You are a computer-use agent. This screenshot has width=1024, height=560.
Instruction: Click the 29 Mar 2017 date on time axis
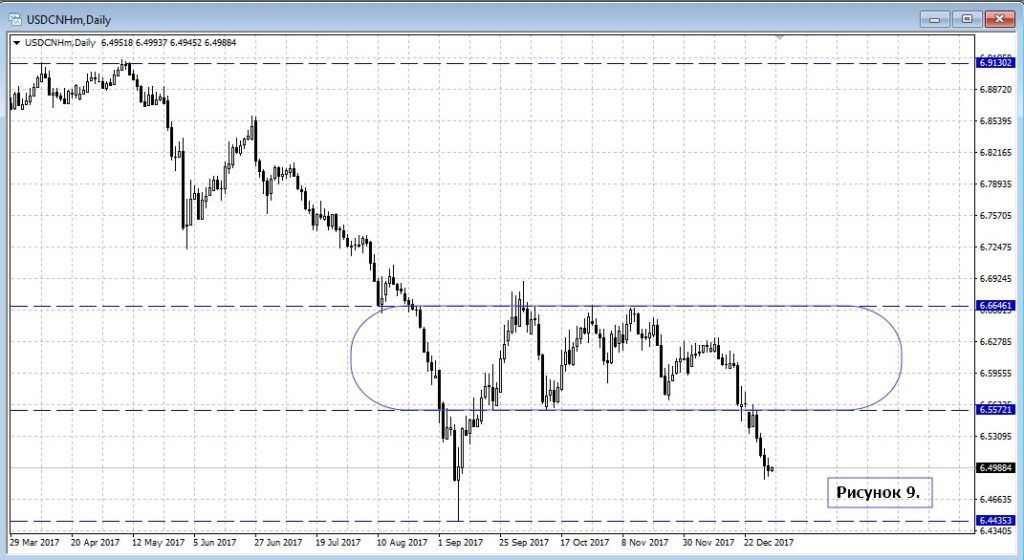[35, 543]
